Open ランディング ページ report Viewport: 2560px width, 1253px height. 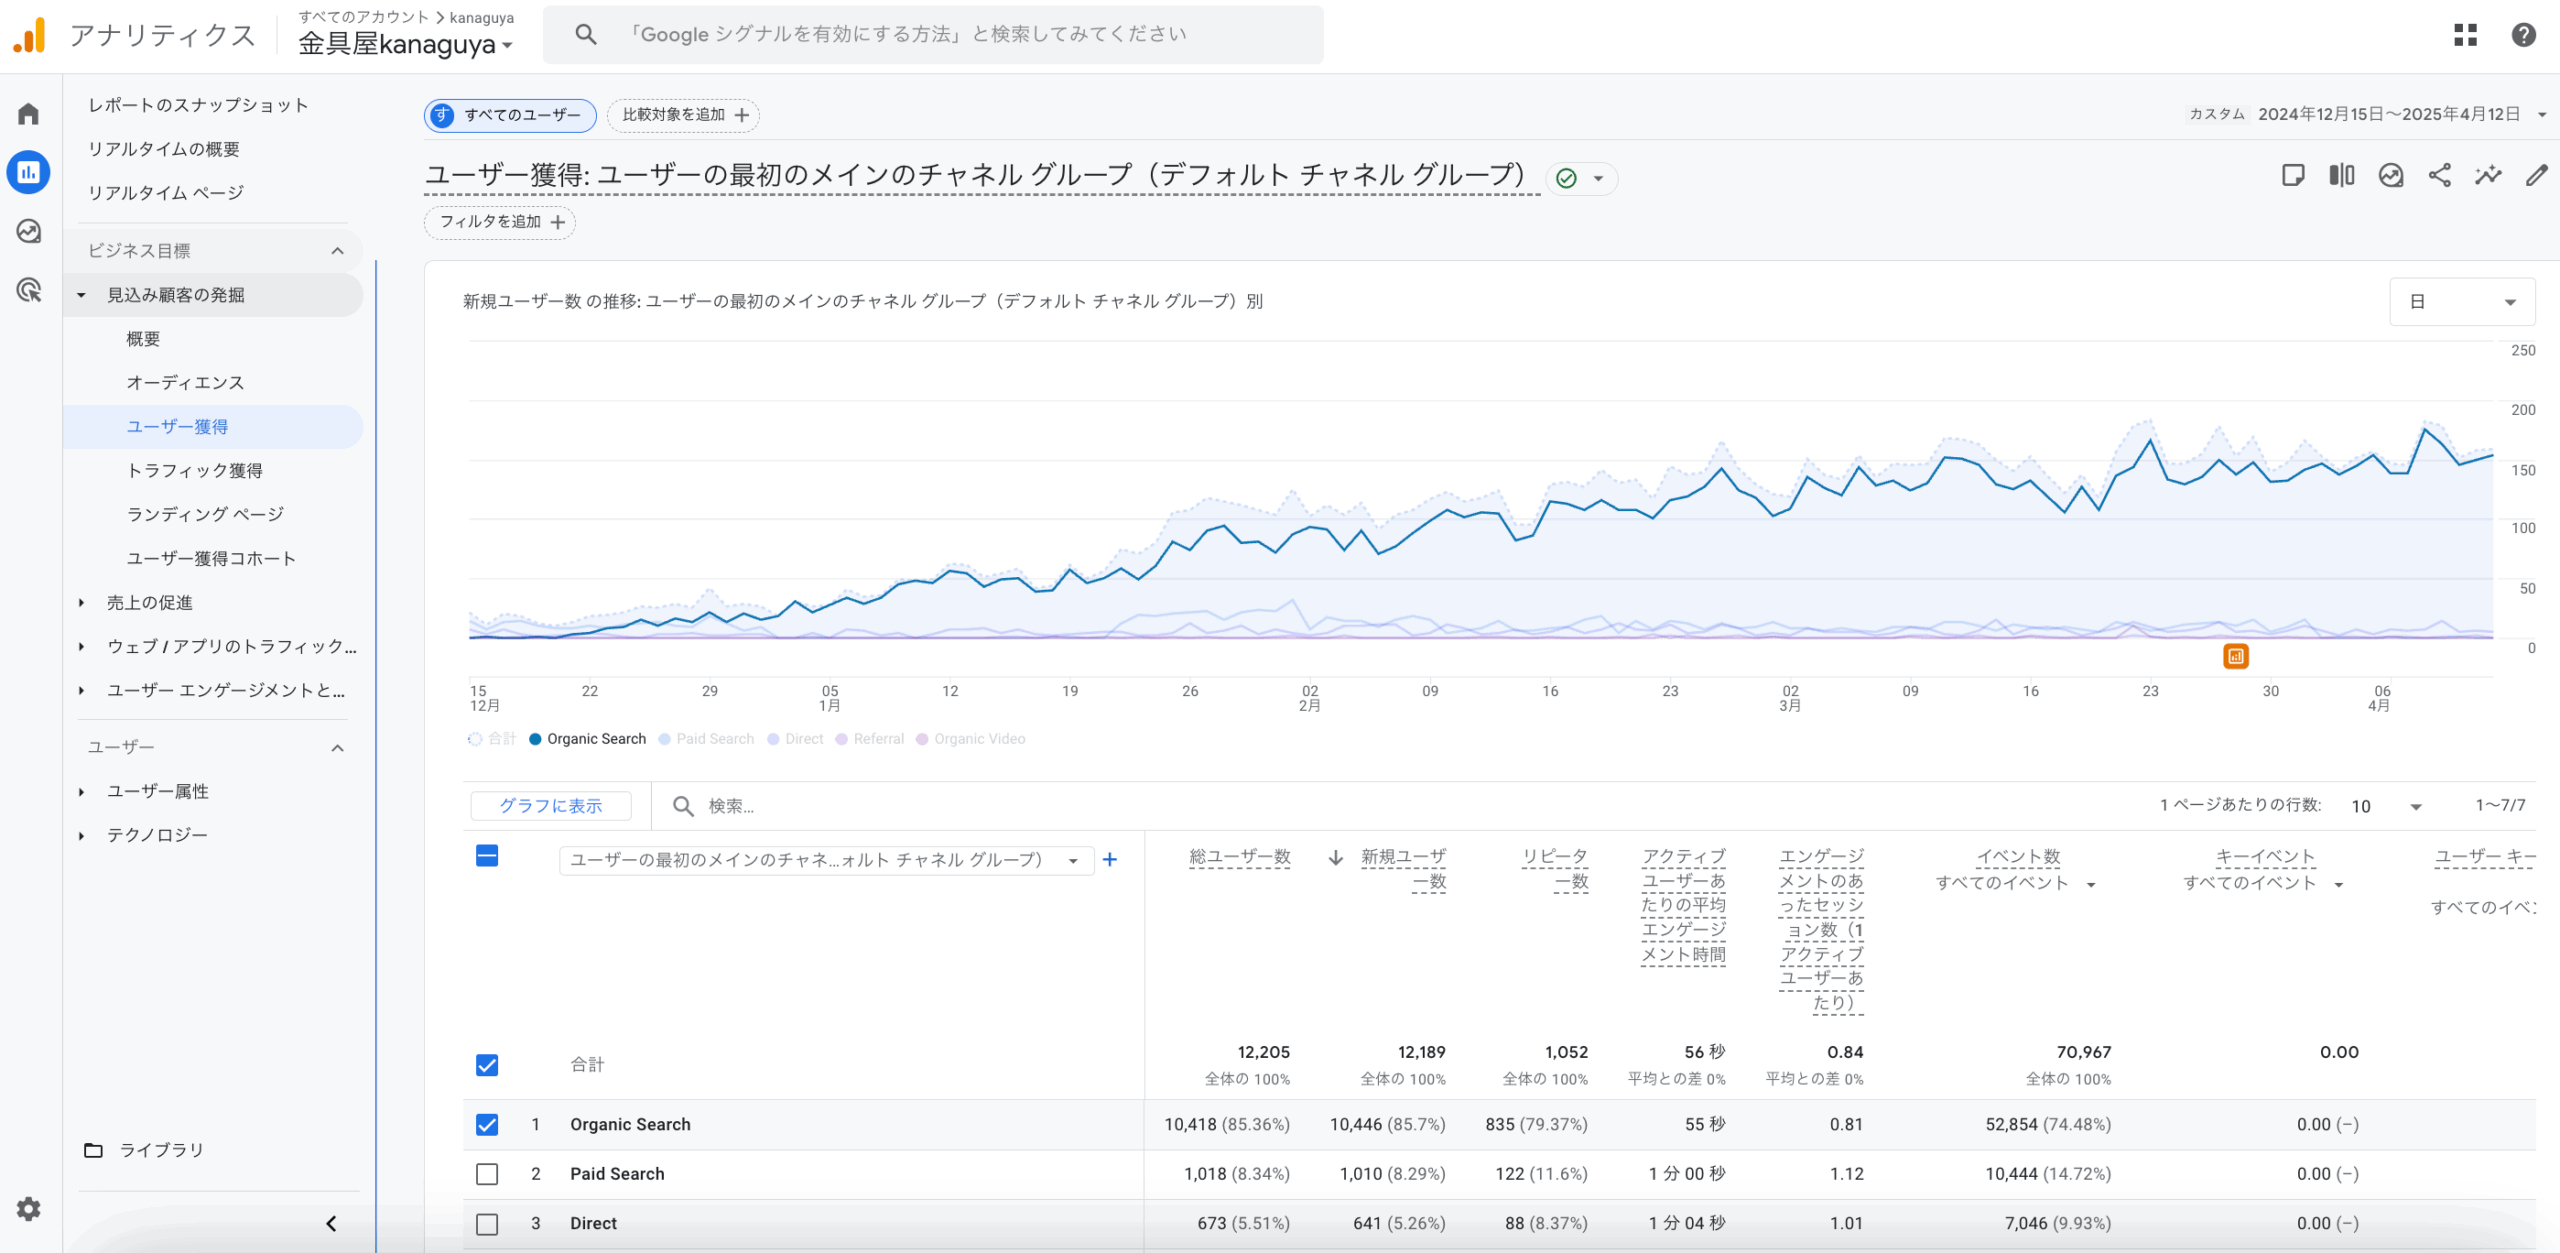pos(205,514)
